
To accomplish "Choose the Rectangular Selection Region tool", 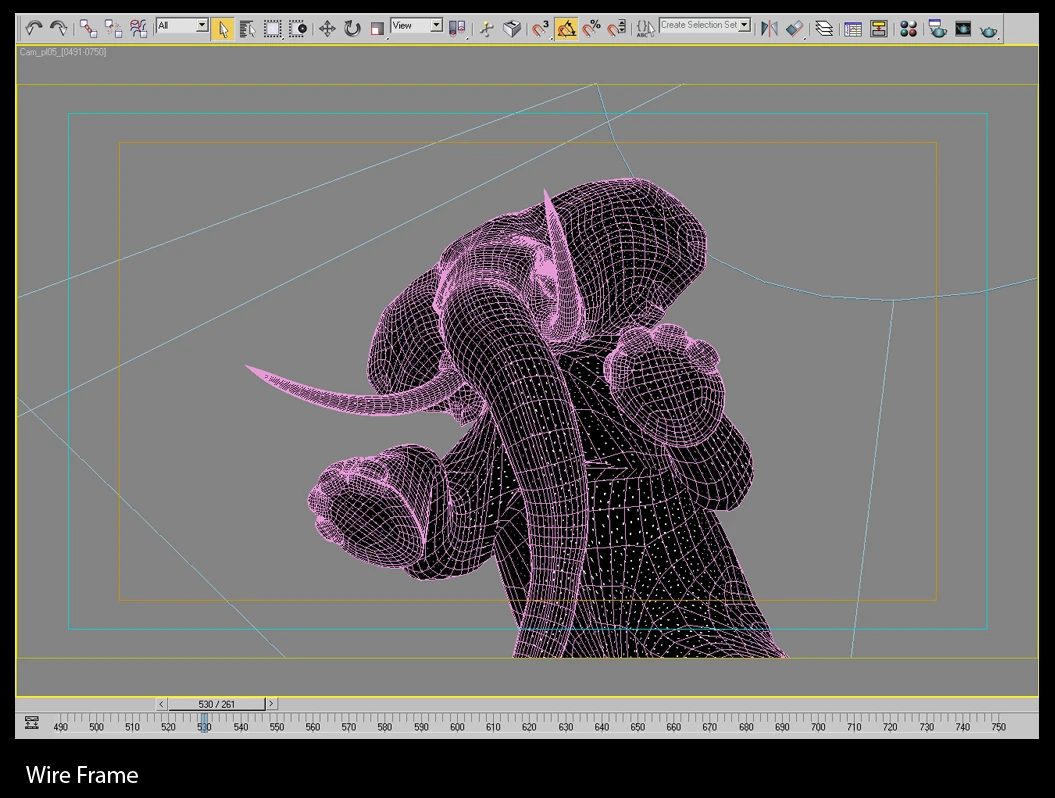I will (x=272, y=29).
